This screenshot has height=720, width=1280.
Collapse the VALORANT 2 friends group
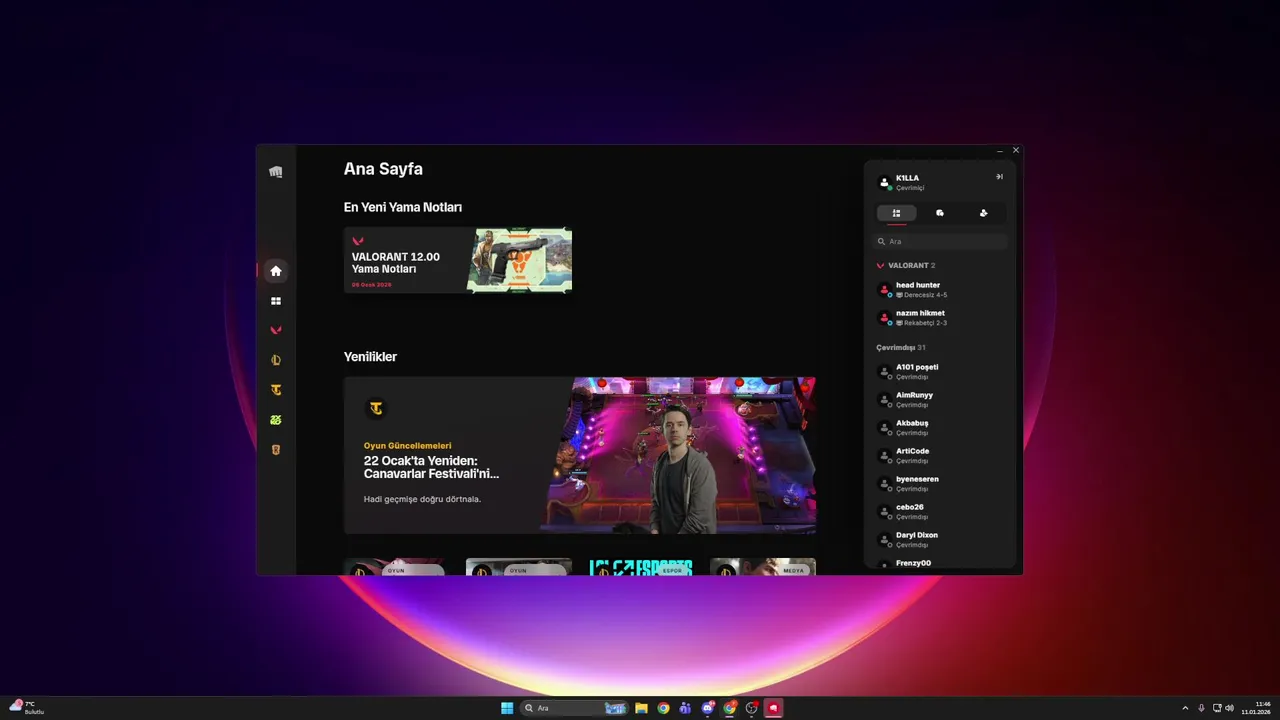pyautogui.click(x=906, y=266)
